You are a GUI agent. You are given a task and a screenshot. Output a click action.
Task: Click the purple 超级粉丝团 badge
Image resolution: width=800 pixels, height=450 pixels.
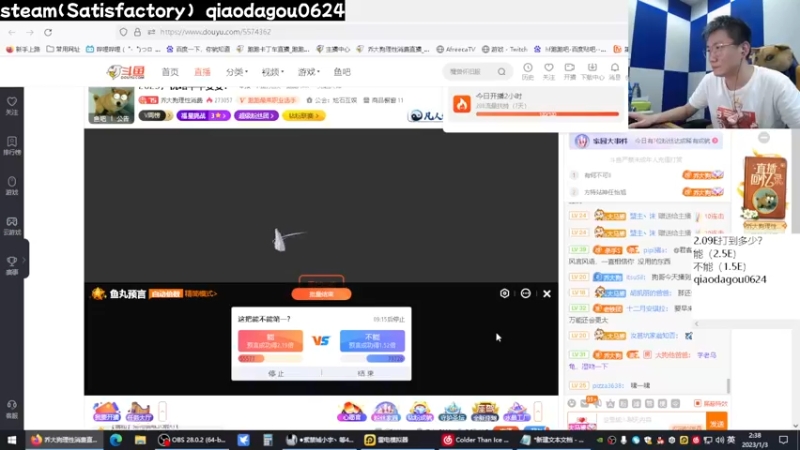click(256, 116)
